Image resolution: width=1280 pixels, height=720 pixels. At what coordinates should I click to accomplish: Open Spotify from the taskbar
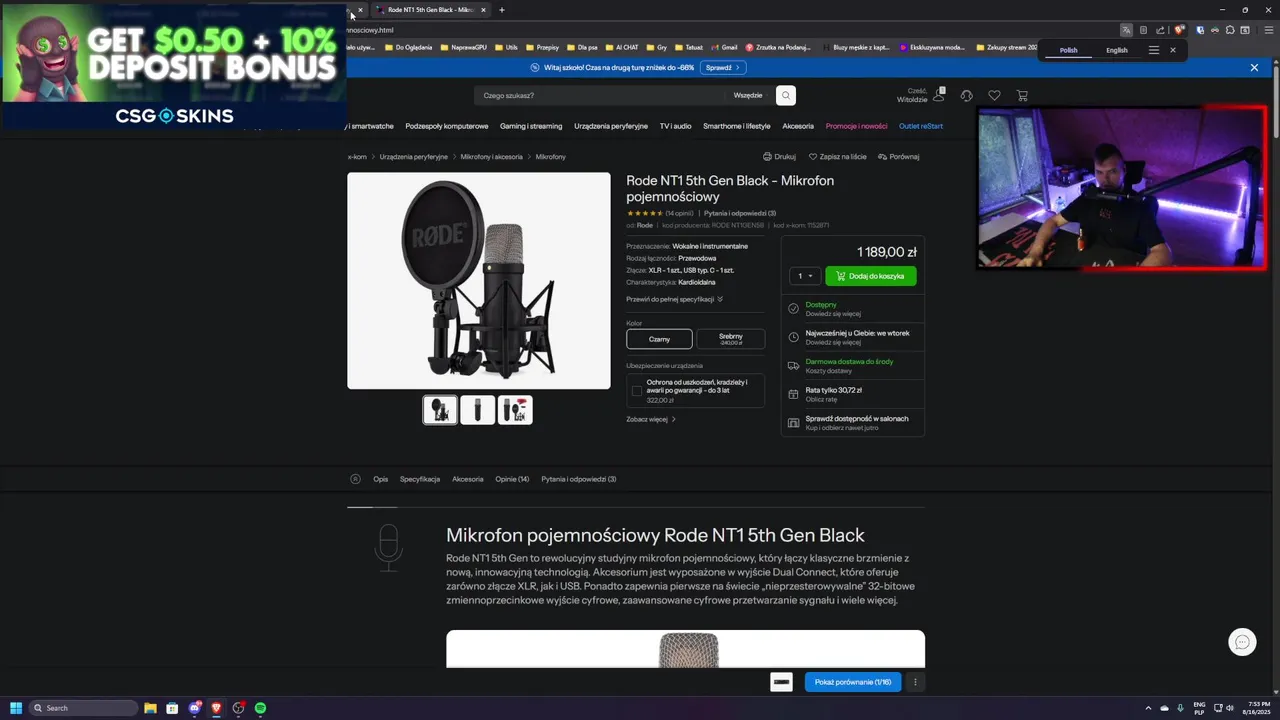click(260, 708)
